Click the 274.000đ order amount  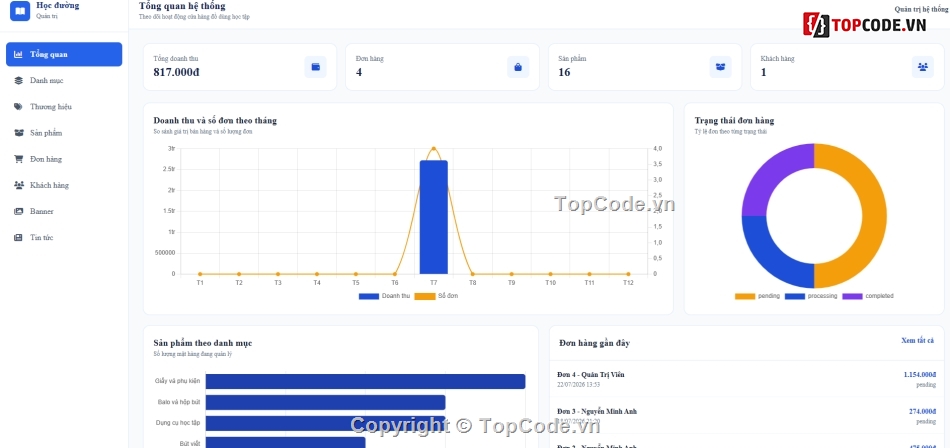(x=922, y=412)
